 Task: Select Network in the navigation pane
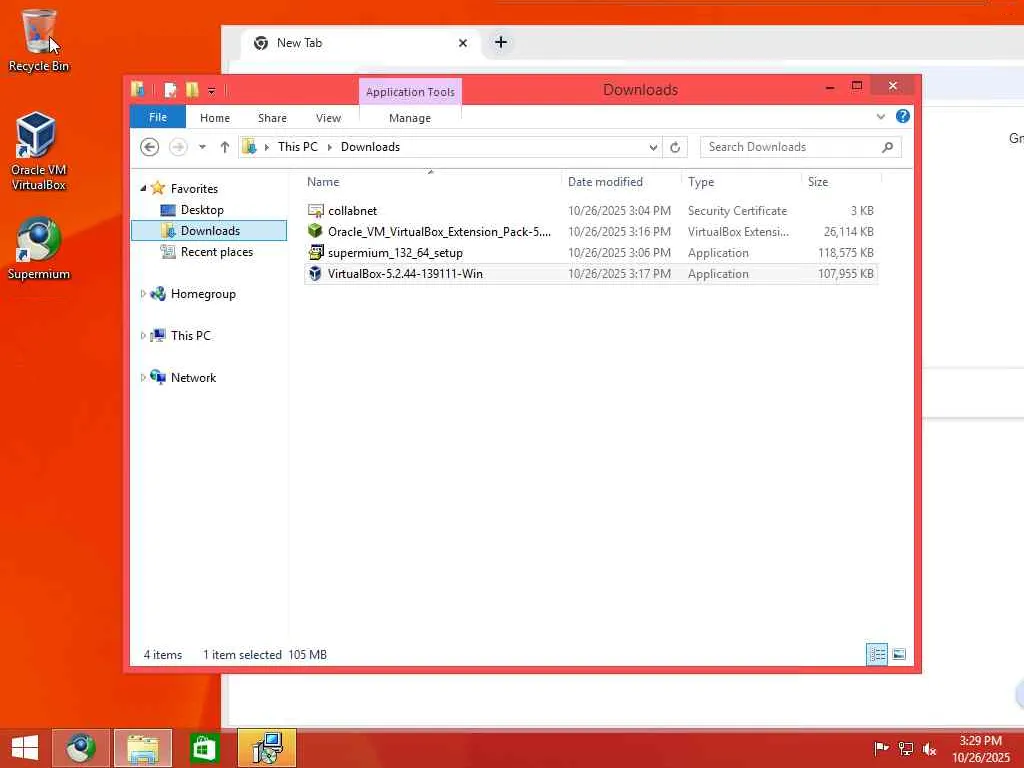click(193, 377)
